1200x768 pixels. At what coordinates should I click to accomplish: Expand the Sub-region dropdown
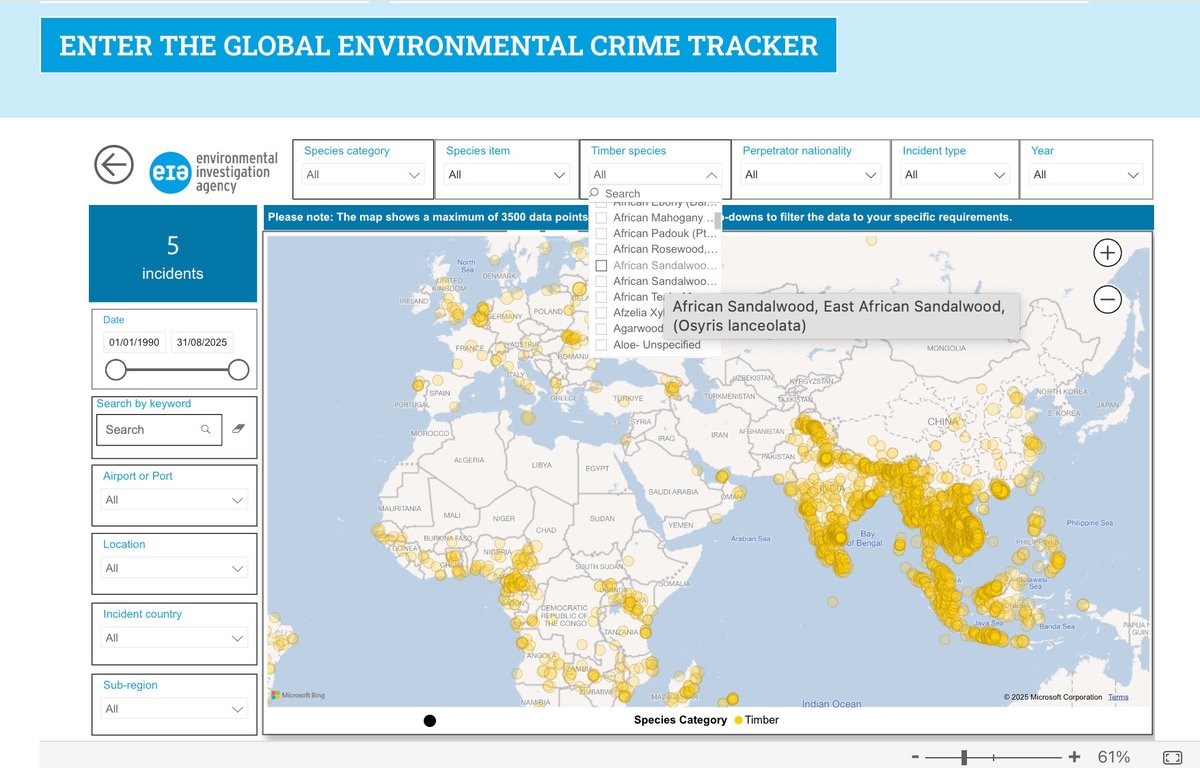click(x=175, y=708)
